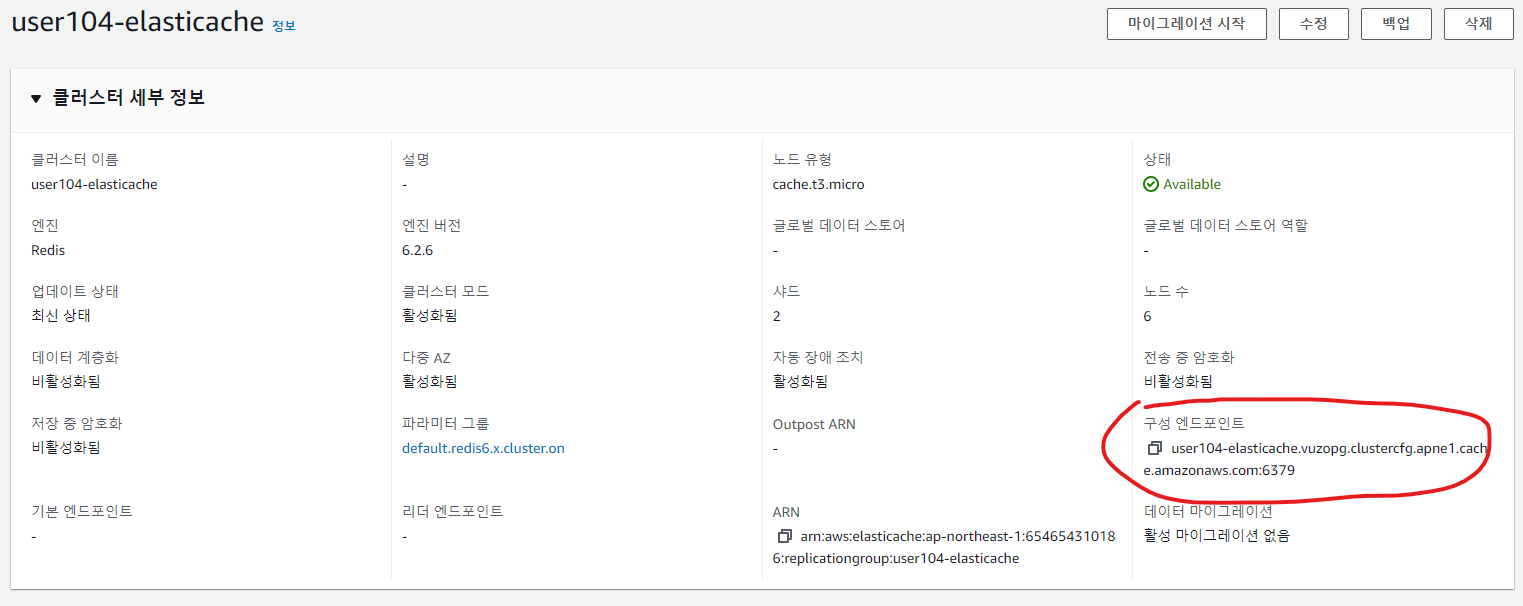Click the 업데이트 상태 label

(75, 292)
